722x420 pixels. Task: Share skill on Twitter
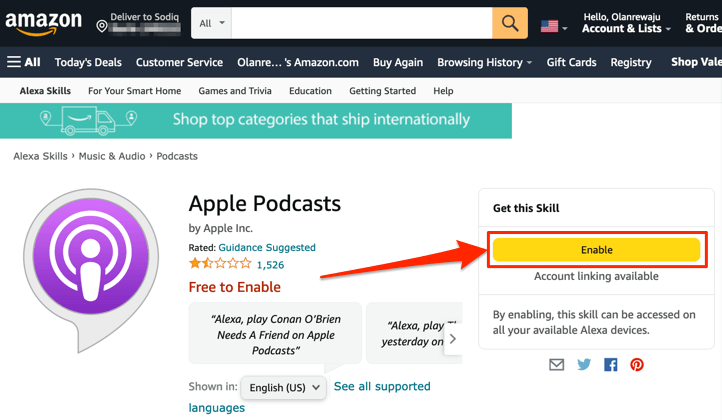point(584,365)
